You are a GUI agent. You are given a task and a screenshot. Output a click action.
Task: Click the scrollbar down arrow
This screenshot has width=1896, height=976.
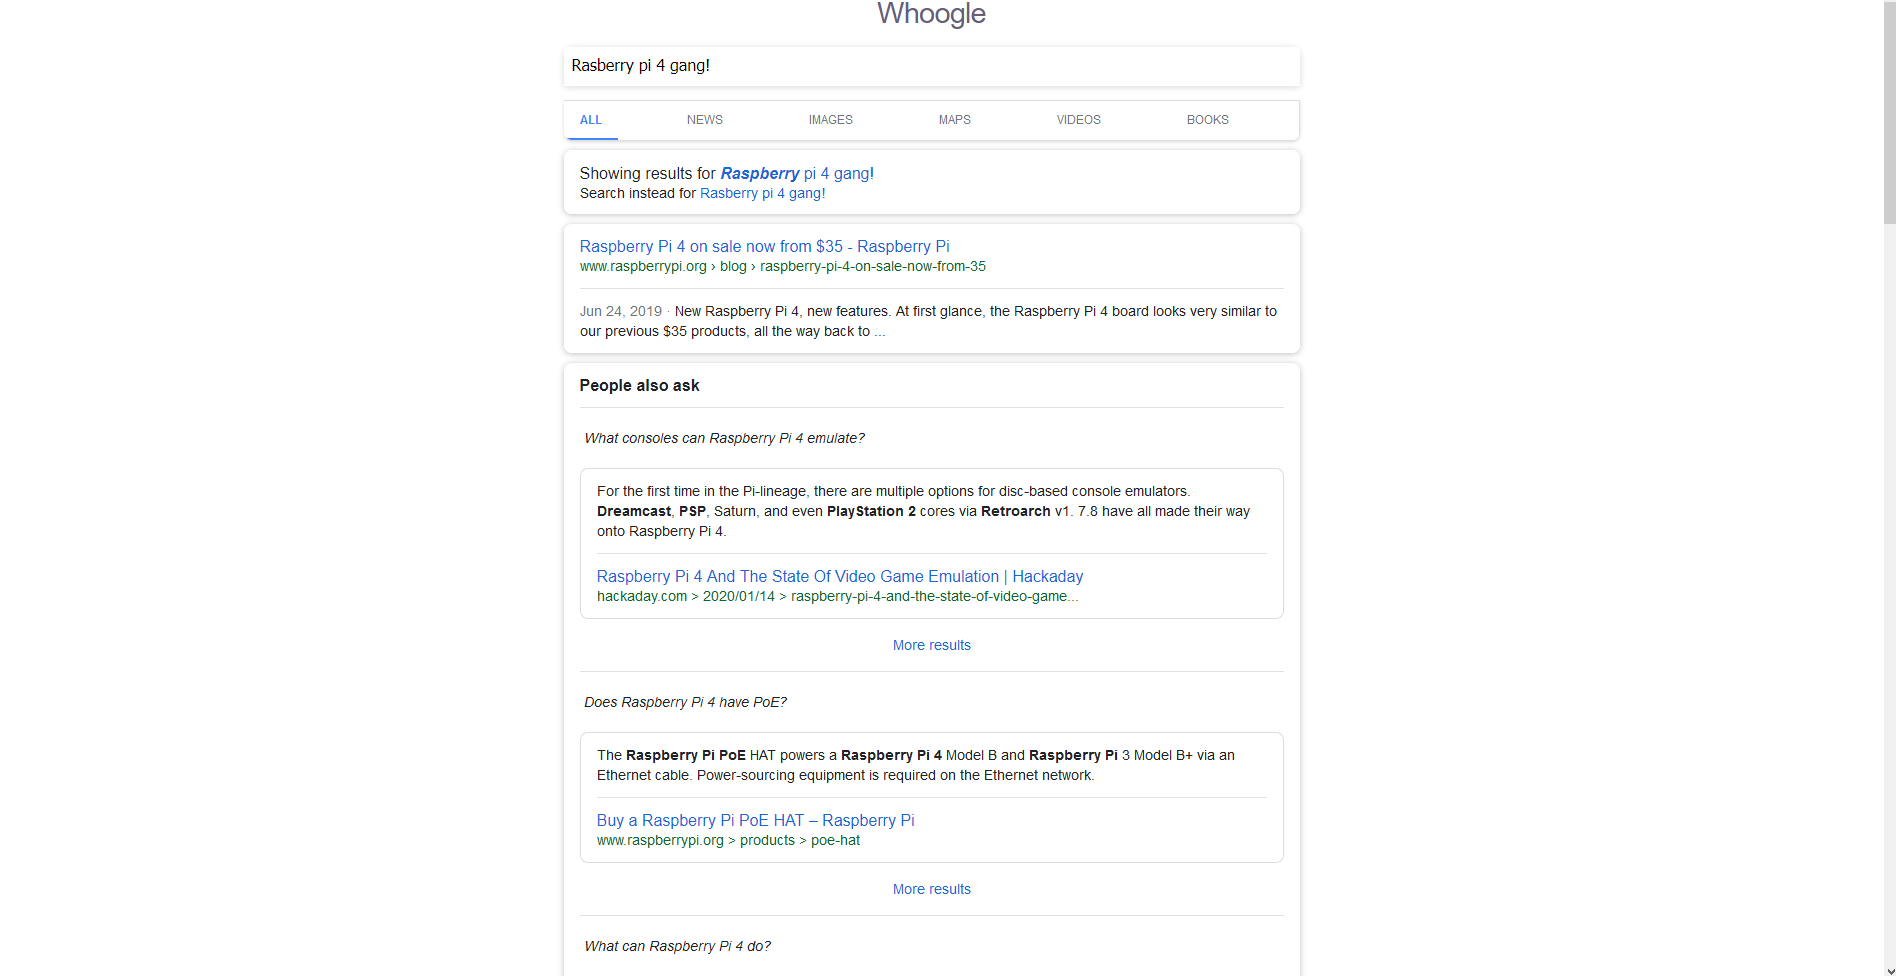pos(1889,969)
